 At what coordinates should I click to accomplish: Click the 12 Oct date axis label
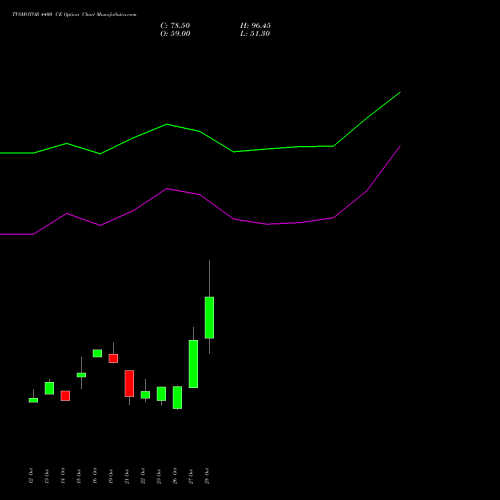point(31,476)
